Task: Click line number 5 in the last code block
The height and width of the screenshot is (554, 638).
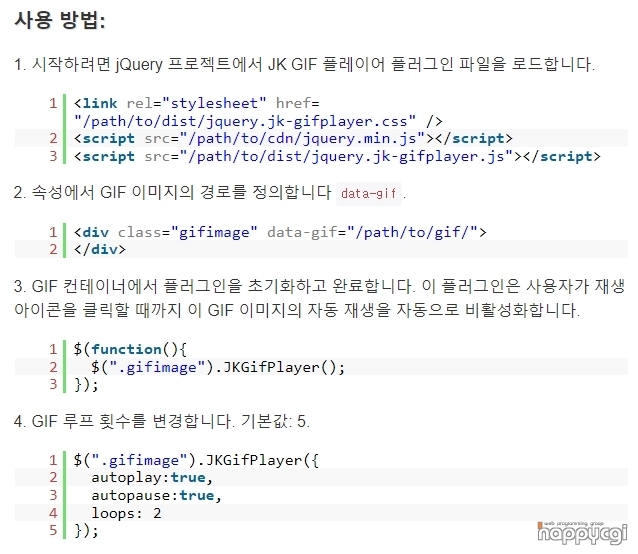Action: pos(53,530)
